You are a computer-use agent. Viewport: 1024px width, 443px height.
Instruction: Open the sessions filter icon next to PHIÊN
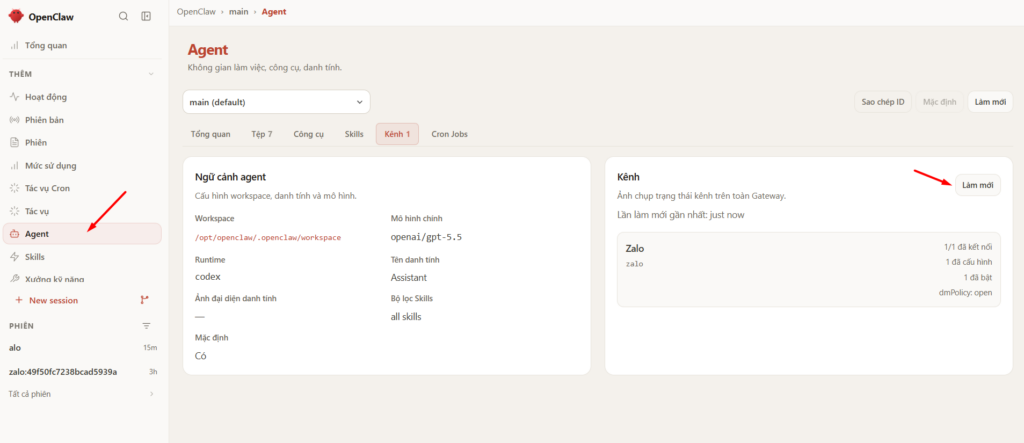[x=146, y=325]
